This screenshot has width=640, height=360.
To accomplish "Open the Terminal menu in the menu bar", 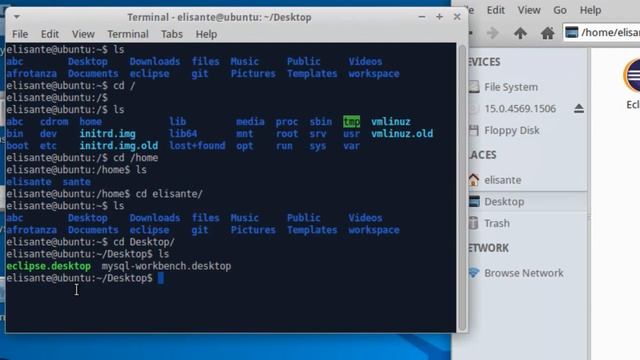I will click(x=128, y=34).
